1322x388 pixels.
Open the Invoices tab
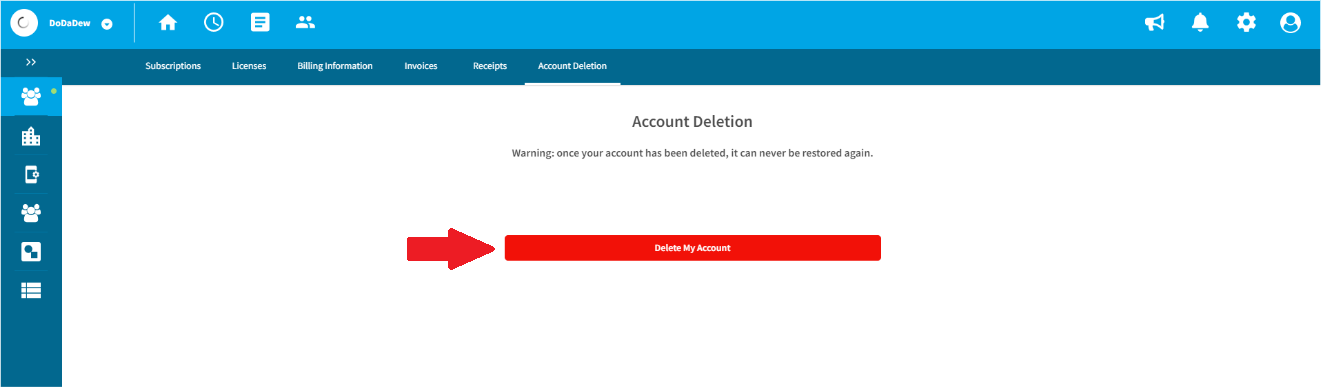[x=421, y=66]
